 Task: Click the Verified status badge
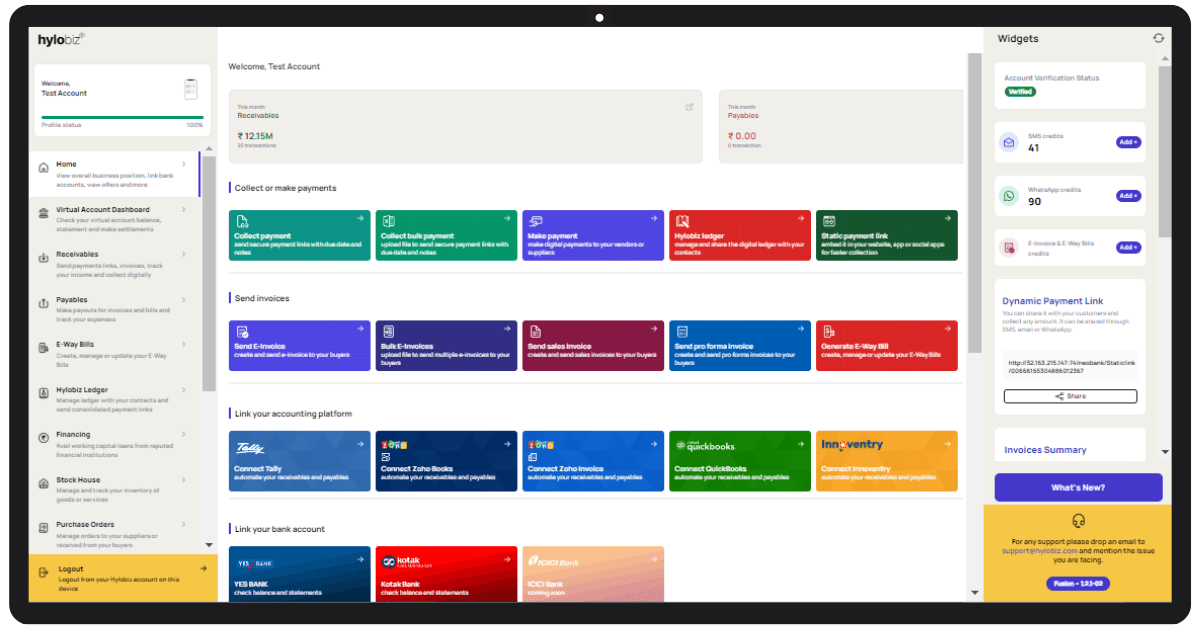1020,91
